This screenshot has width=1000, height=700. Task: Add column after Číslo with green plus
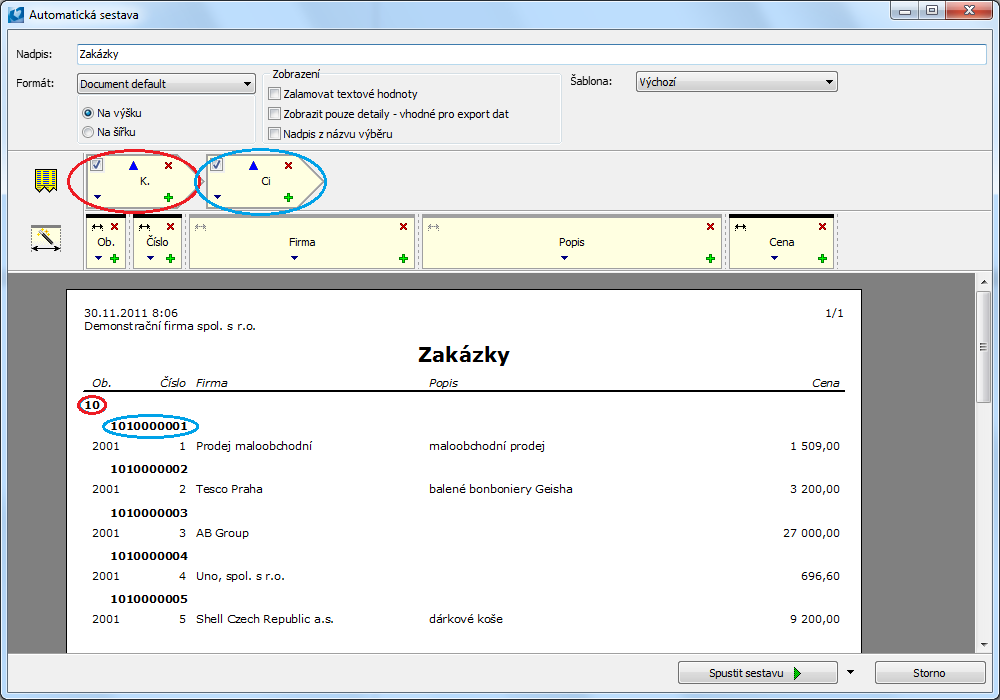click(x=170, y=258)
